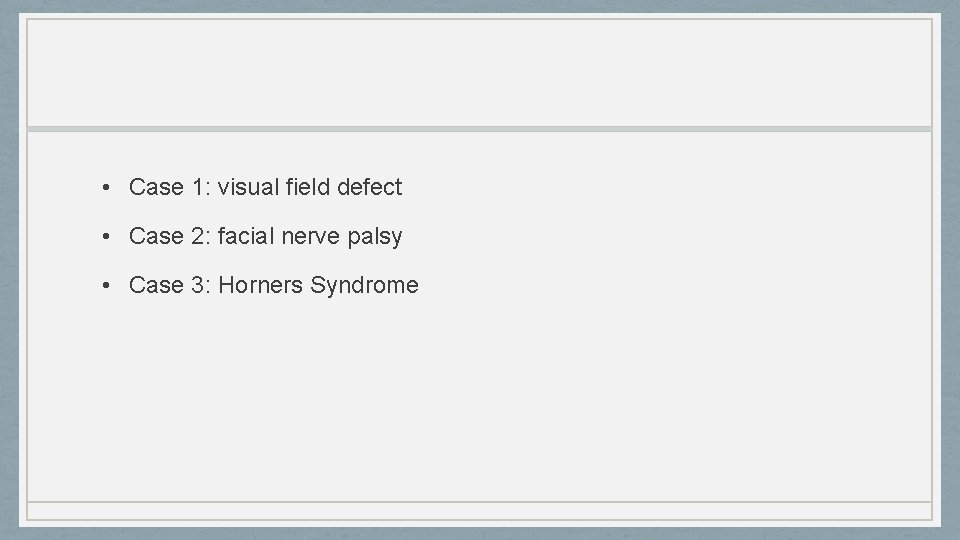Click the word "Syndrome"

[364, 286]
